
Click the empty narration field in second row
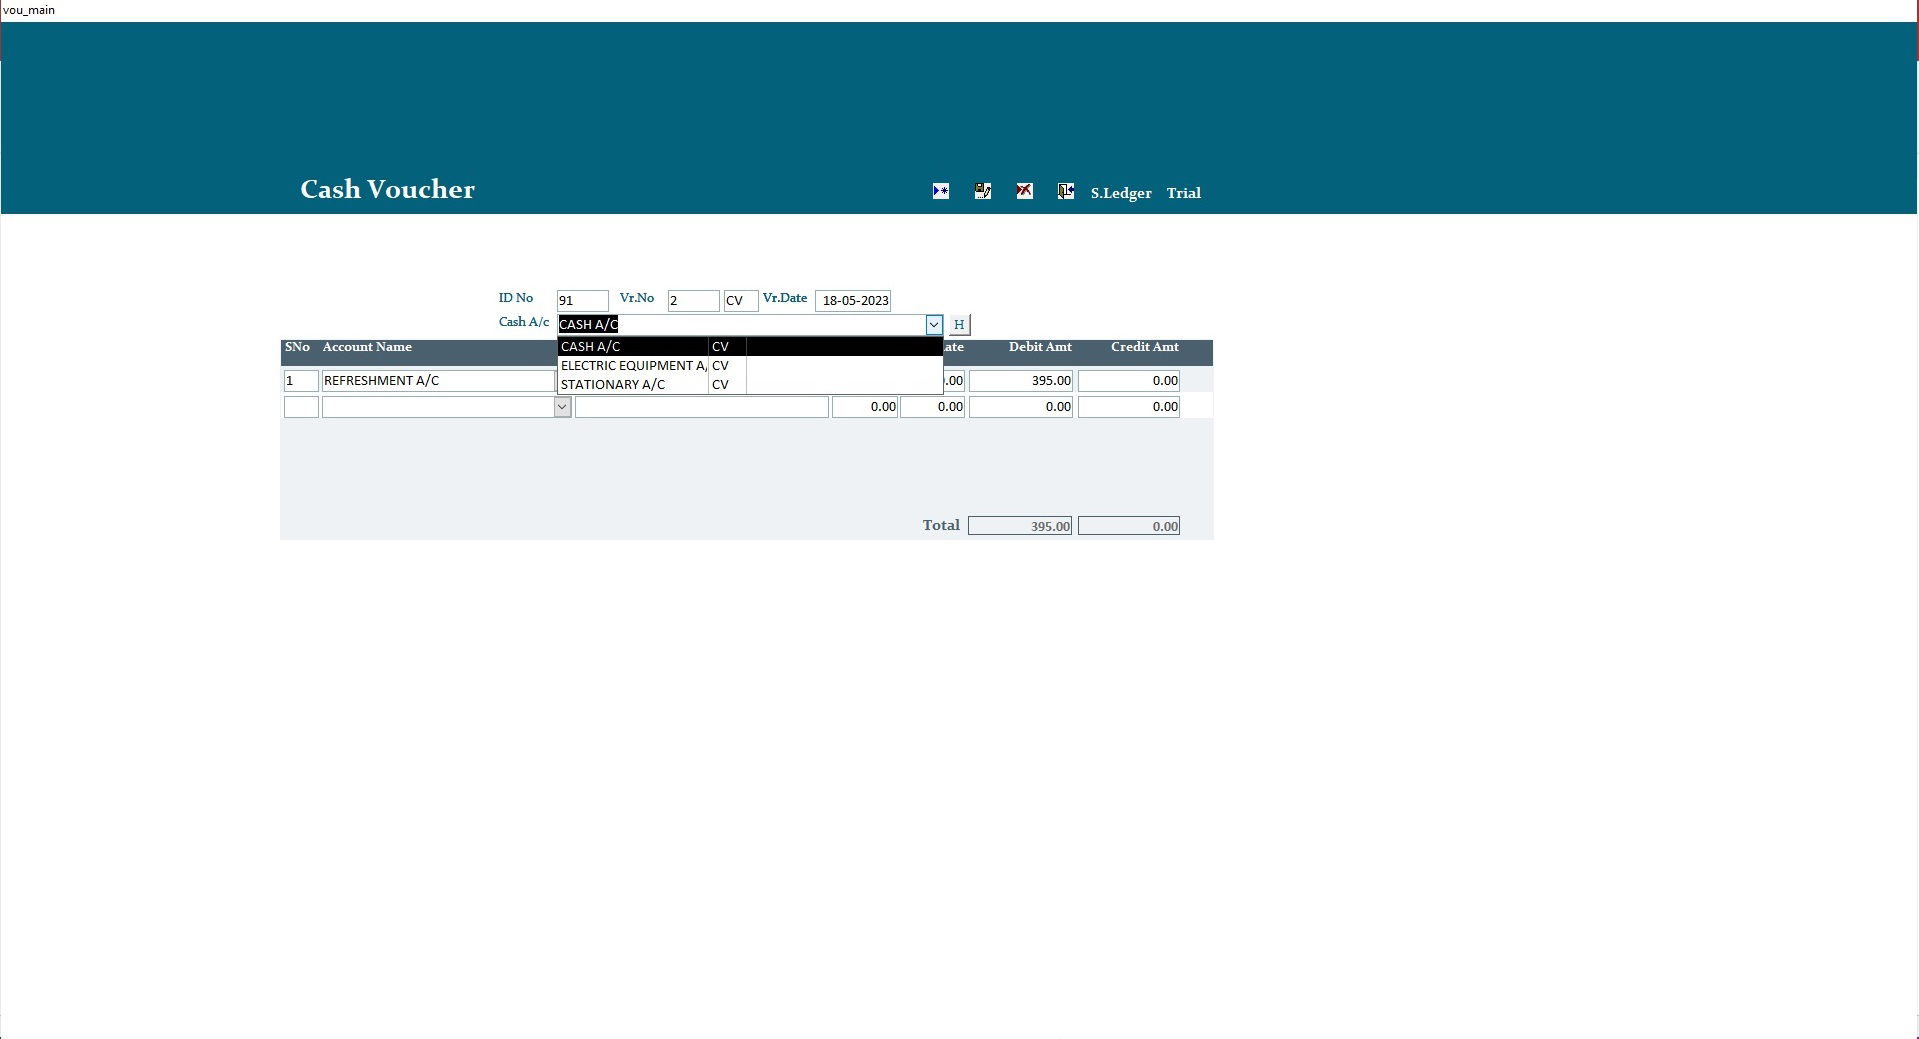(702, 407)
